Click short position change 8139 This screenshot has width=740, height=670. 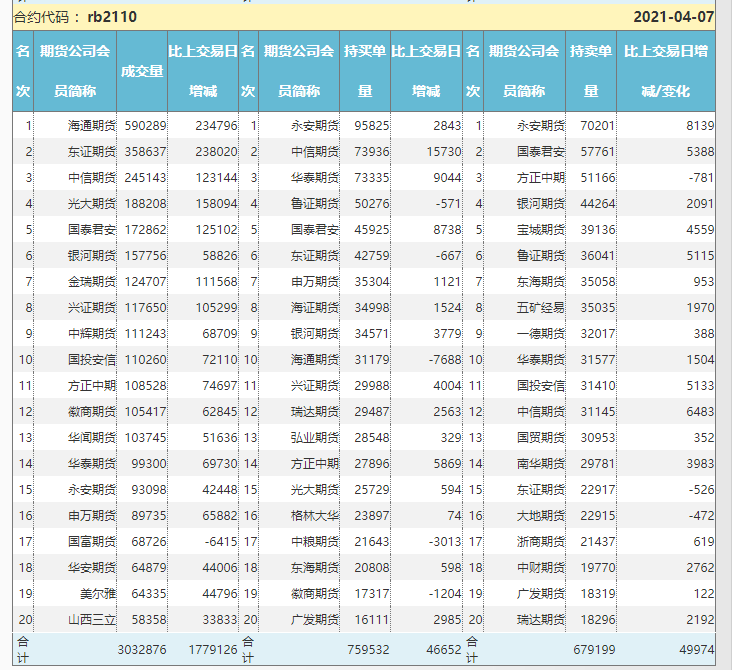click(x=700, y=126)
